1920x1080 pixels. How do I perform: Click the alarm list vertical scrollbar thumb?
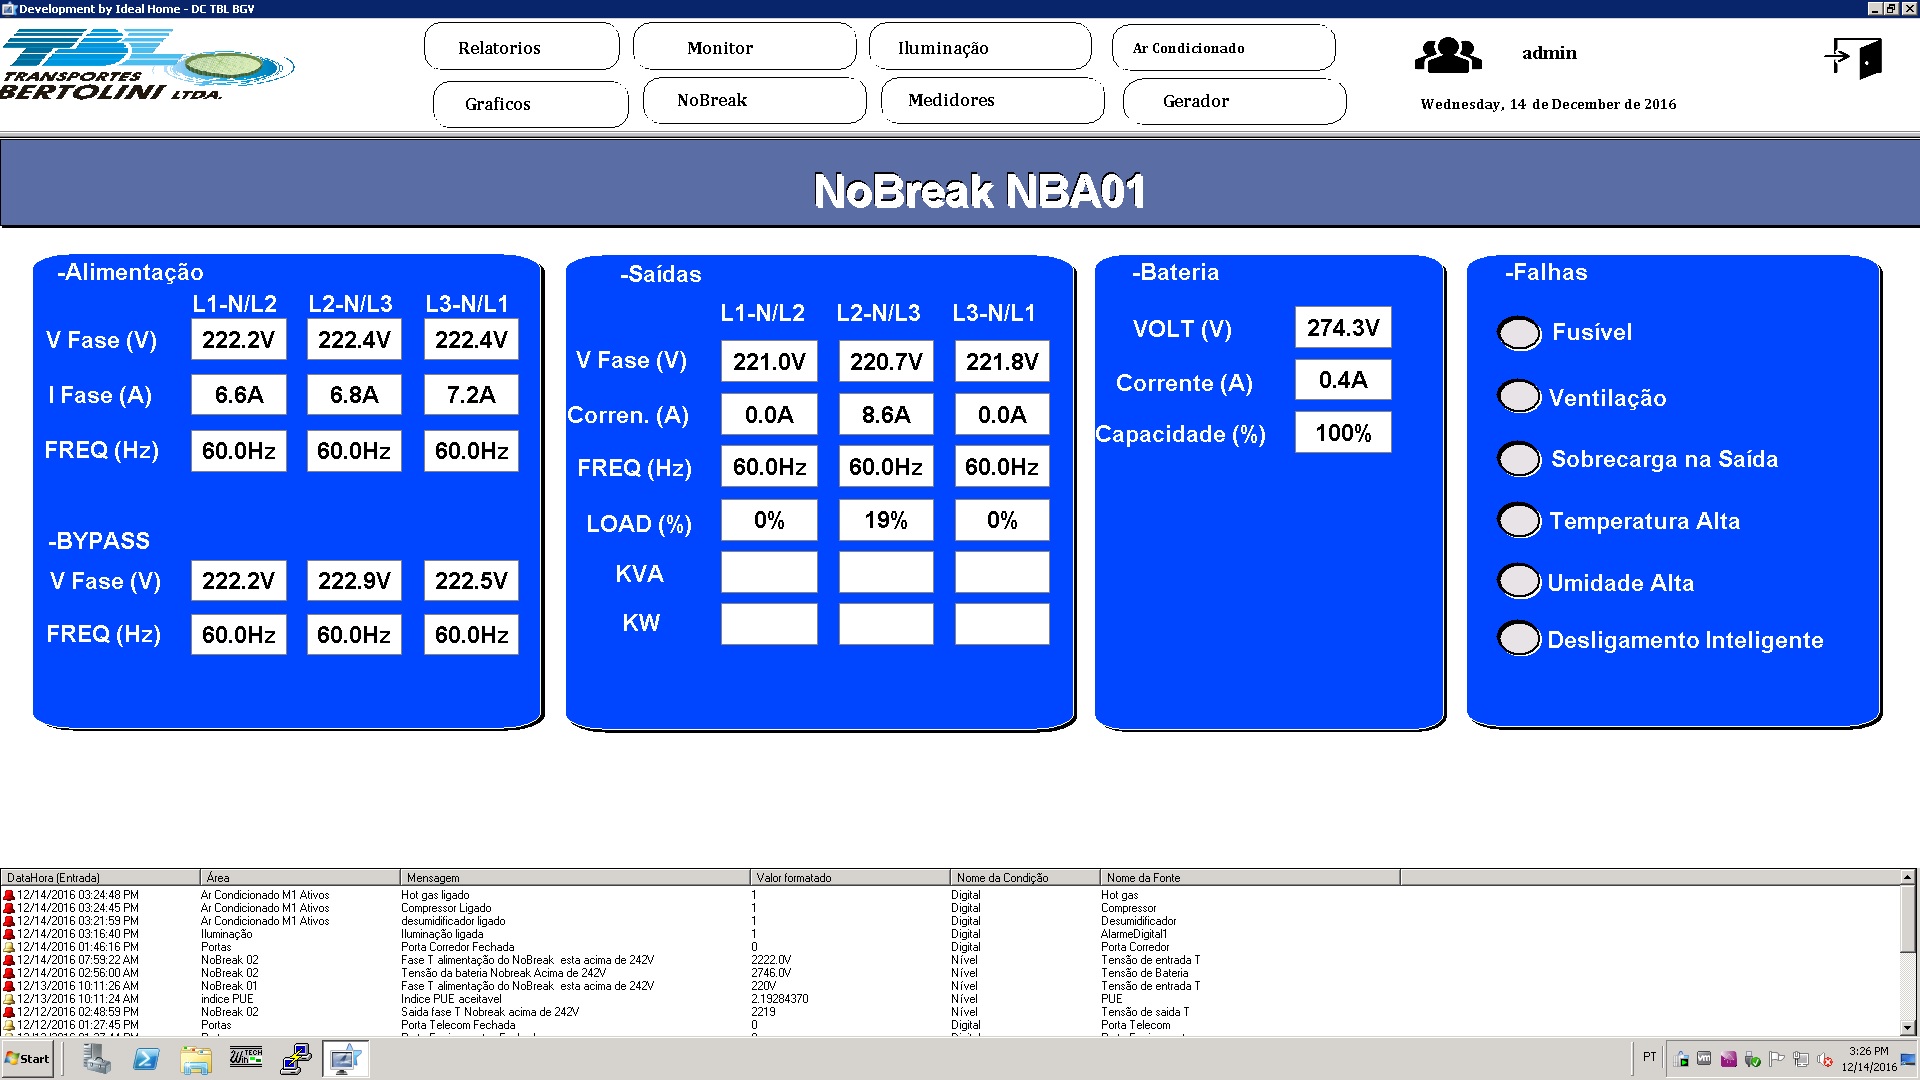point(1908,919)
